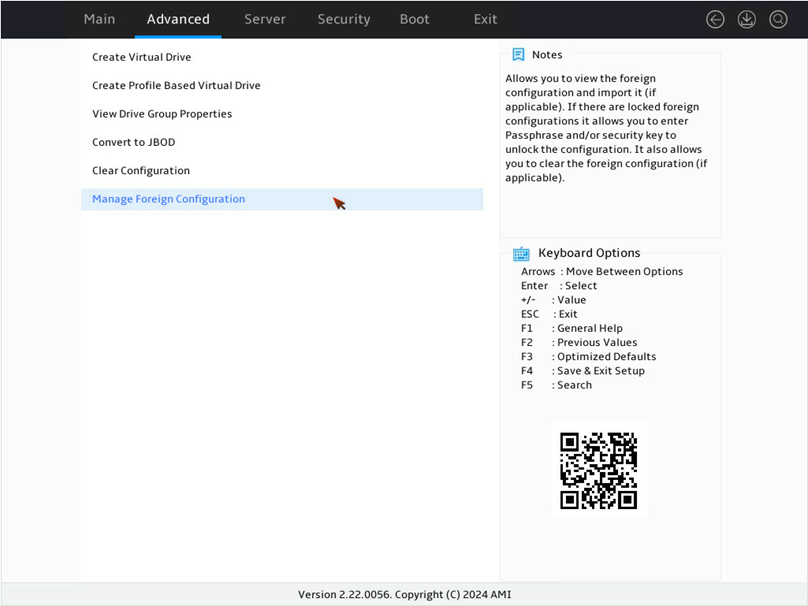808x606 pixels.
Task: Click the Notes panel icon
Action: [x=518, y=55]
